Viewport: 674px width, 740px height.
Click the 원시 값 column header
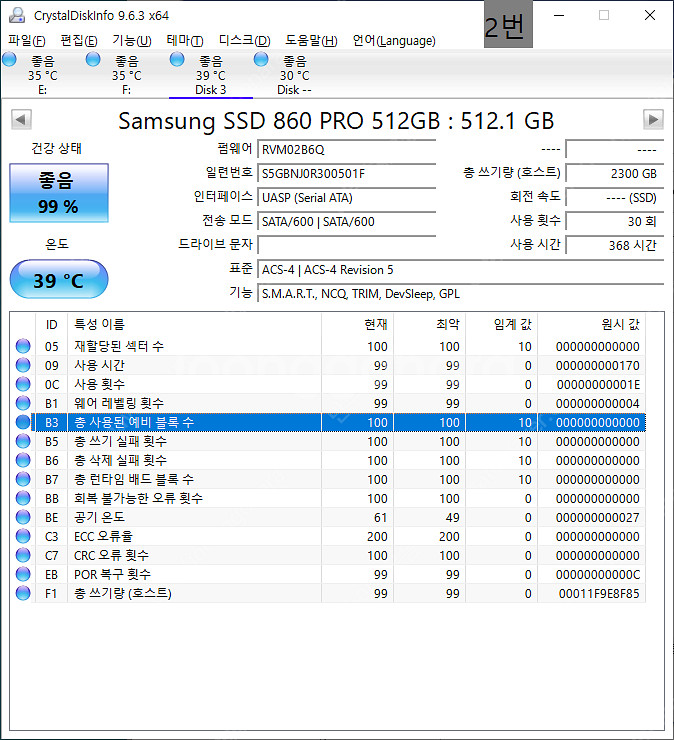tap(591, 324)
